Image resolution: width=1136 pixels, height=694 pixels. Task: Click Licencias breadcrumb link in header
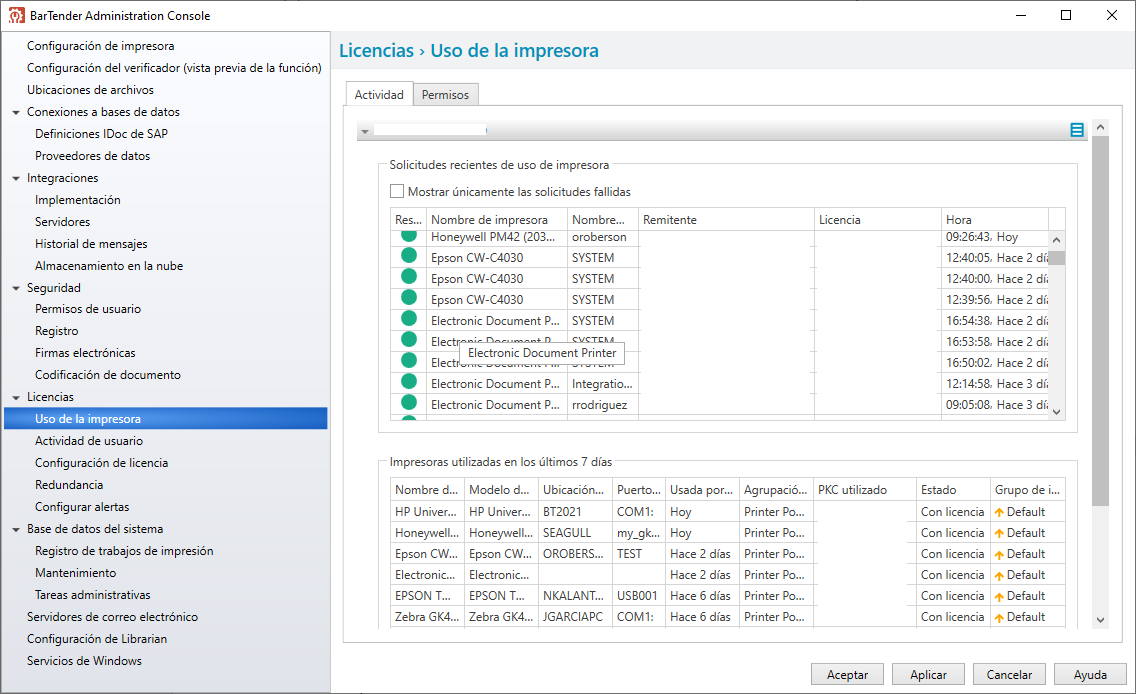pos(377,50)
